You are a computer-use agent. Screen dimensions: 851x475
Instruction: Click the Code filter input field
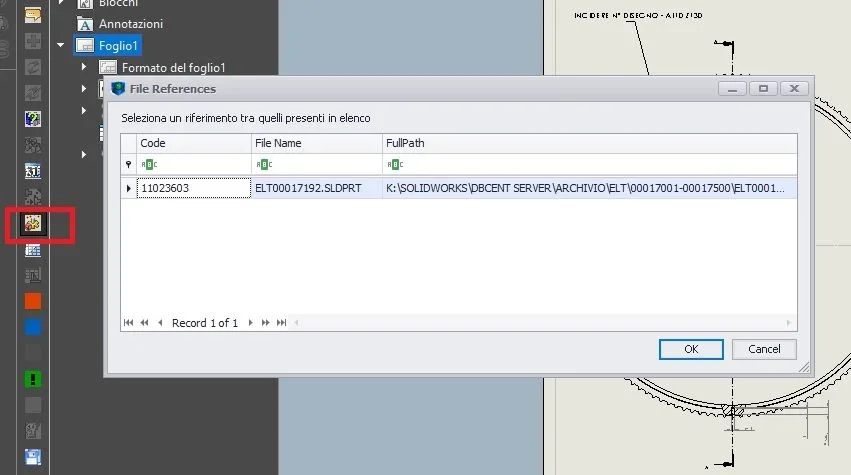point(194,164)
